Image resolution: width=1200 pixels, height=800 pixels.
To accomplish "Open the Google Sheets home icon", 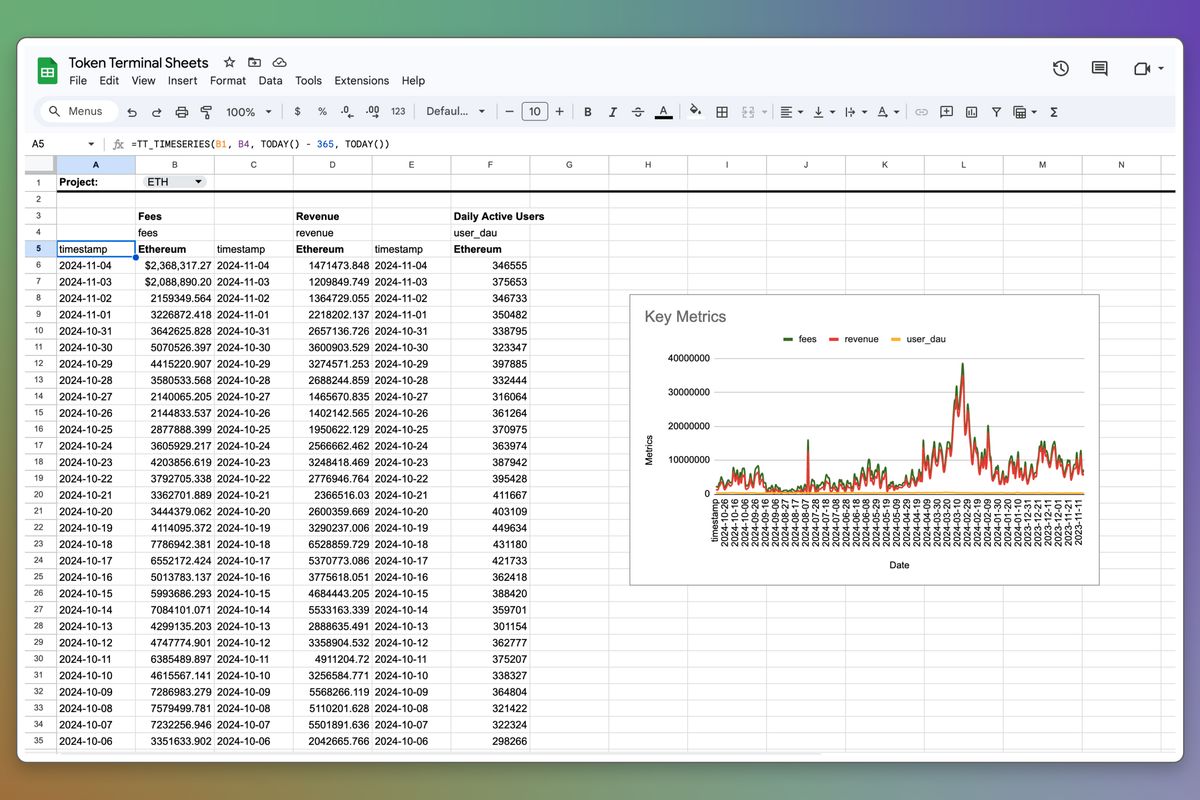I will click(47, 71).
